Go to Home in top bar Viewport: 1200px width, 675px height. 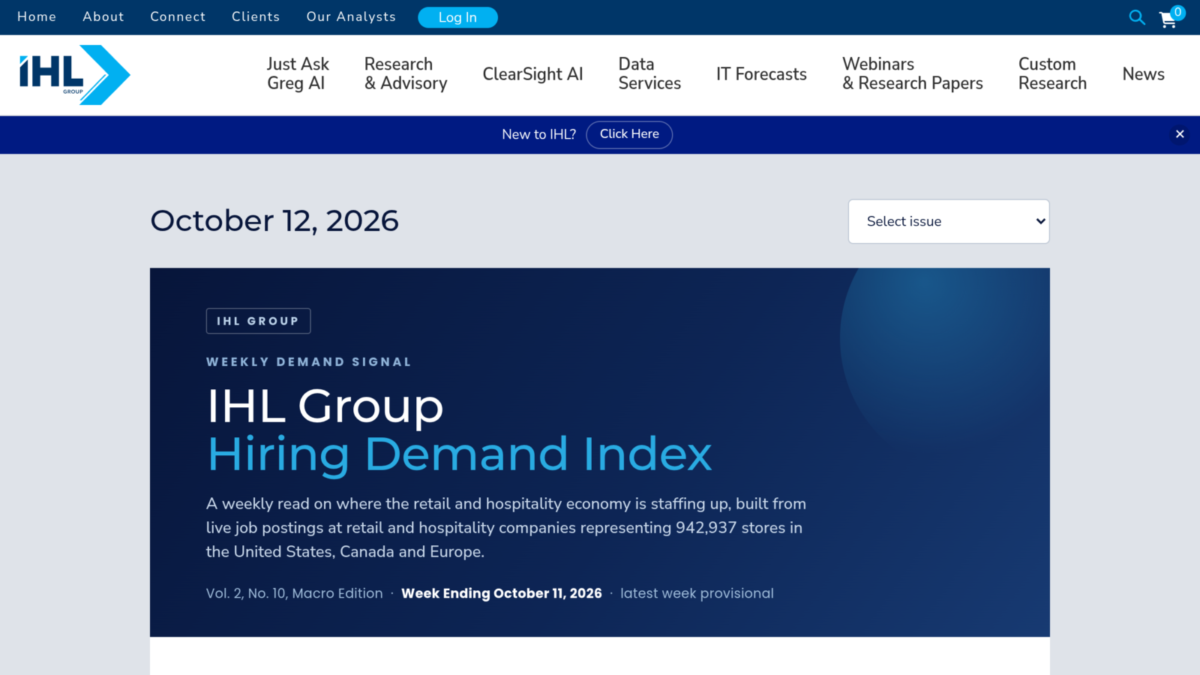click(x=37, y=17)
